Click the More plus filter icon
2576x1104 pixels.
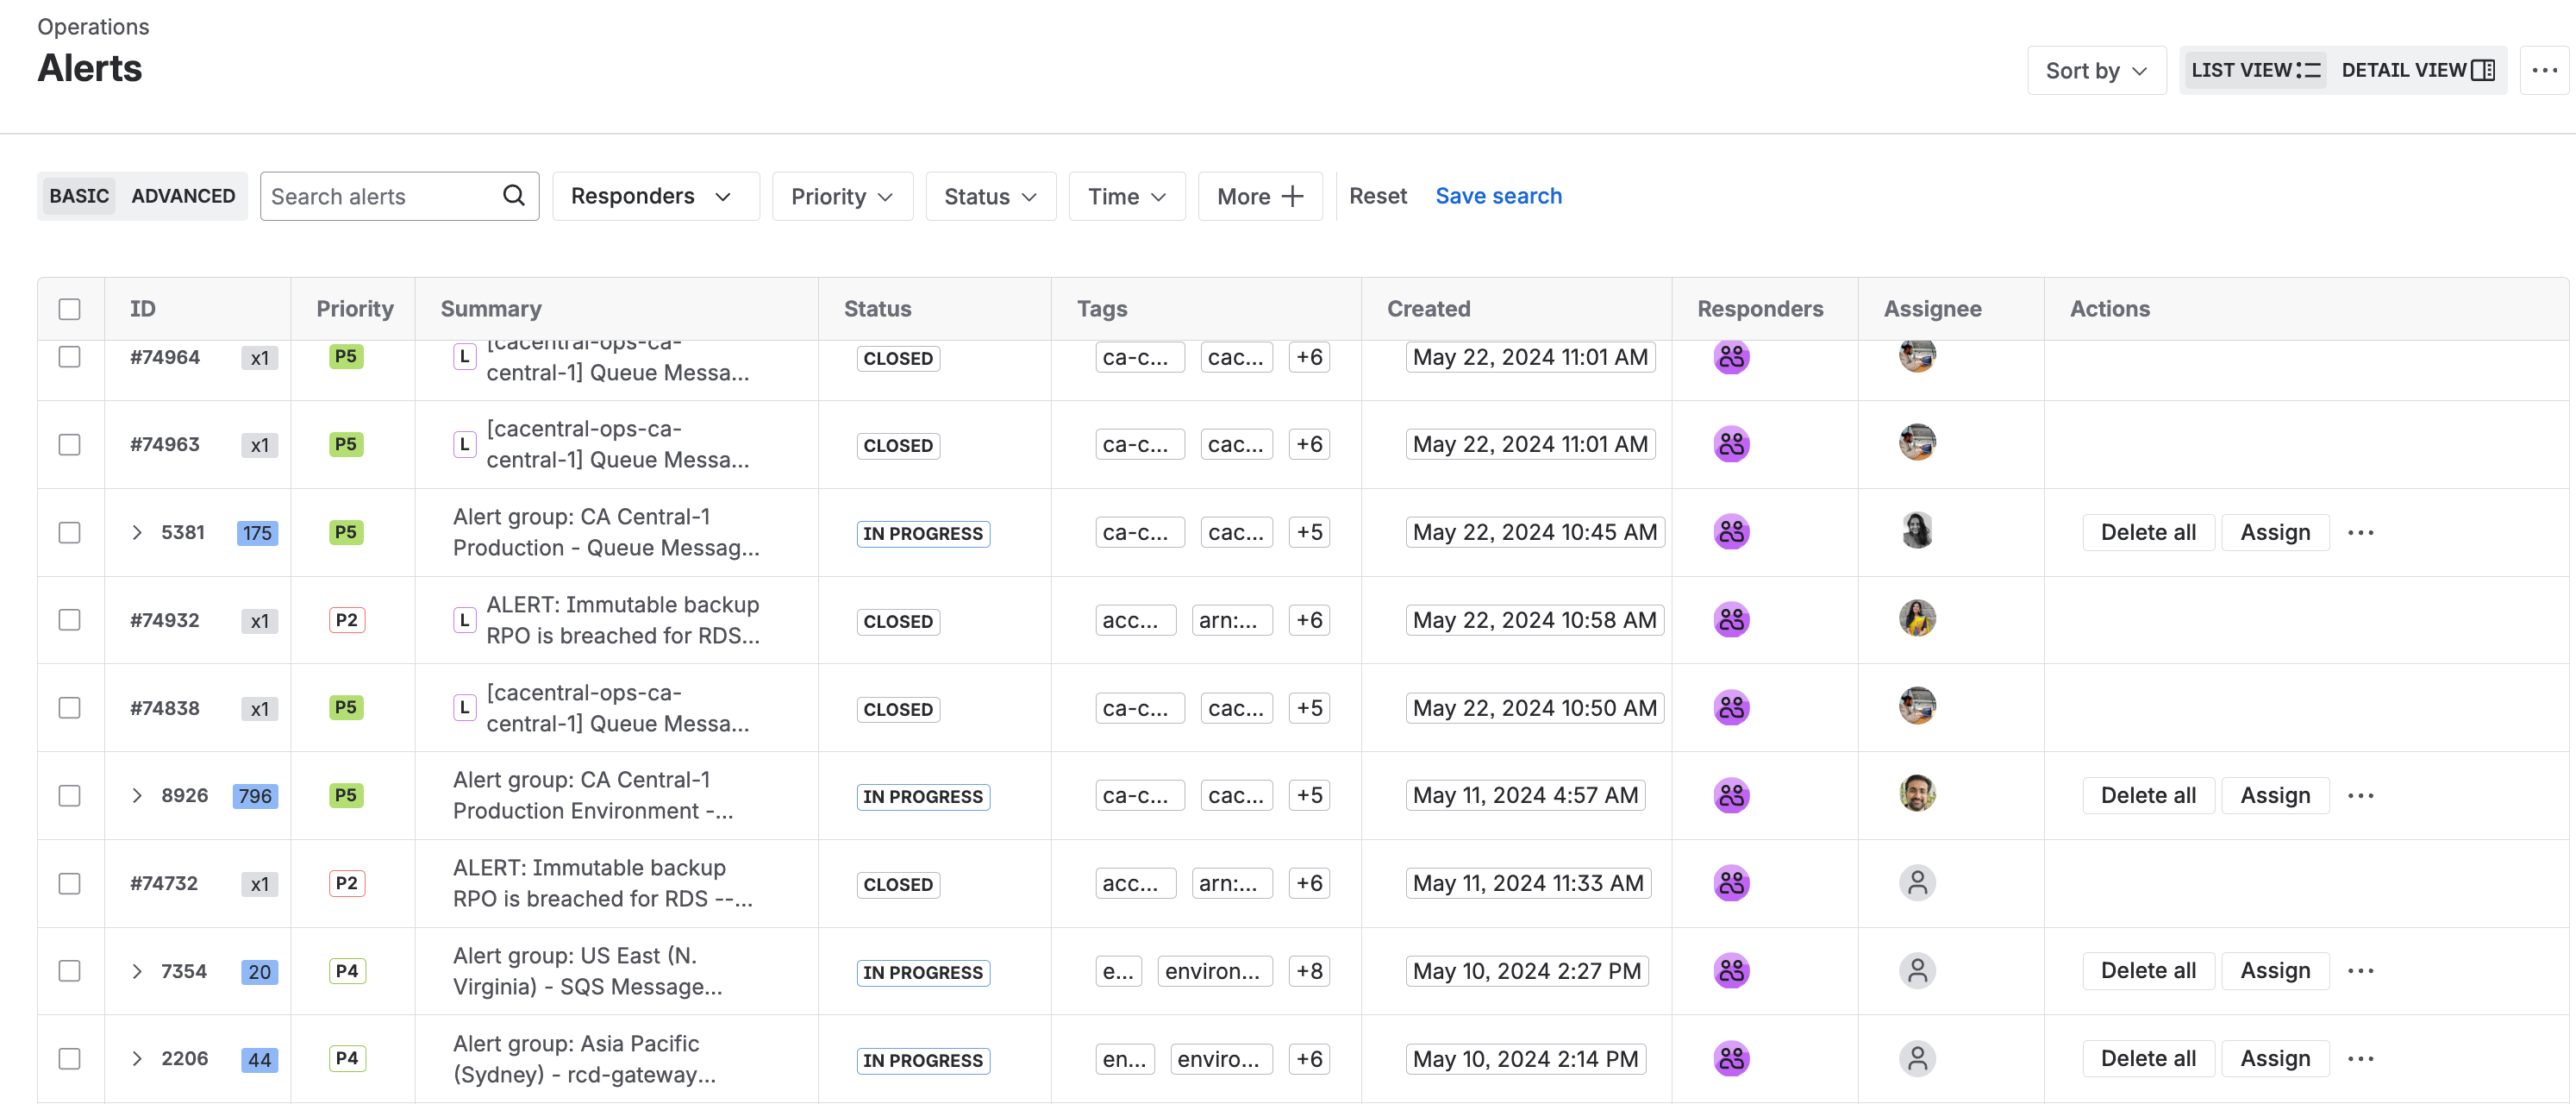[1292, 196]
